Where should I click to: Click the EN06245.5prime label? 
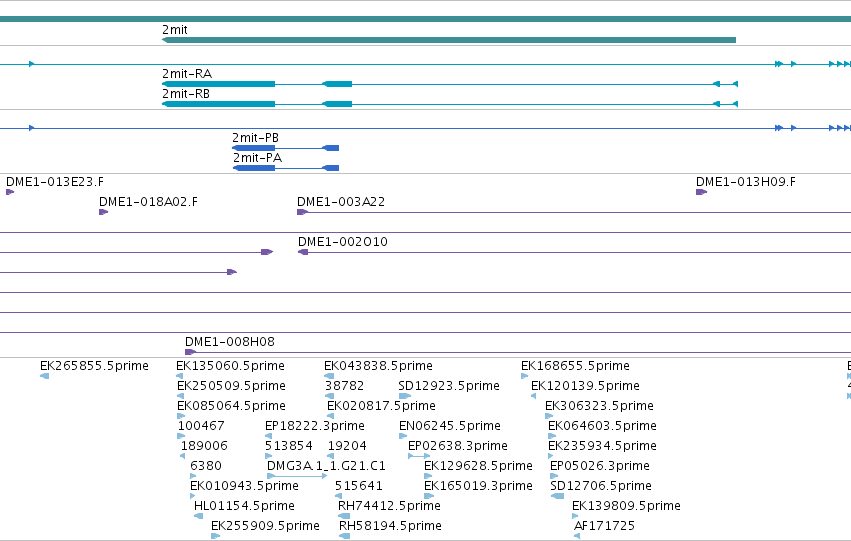450,426
